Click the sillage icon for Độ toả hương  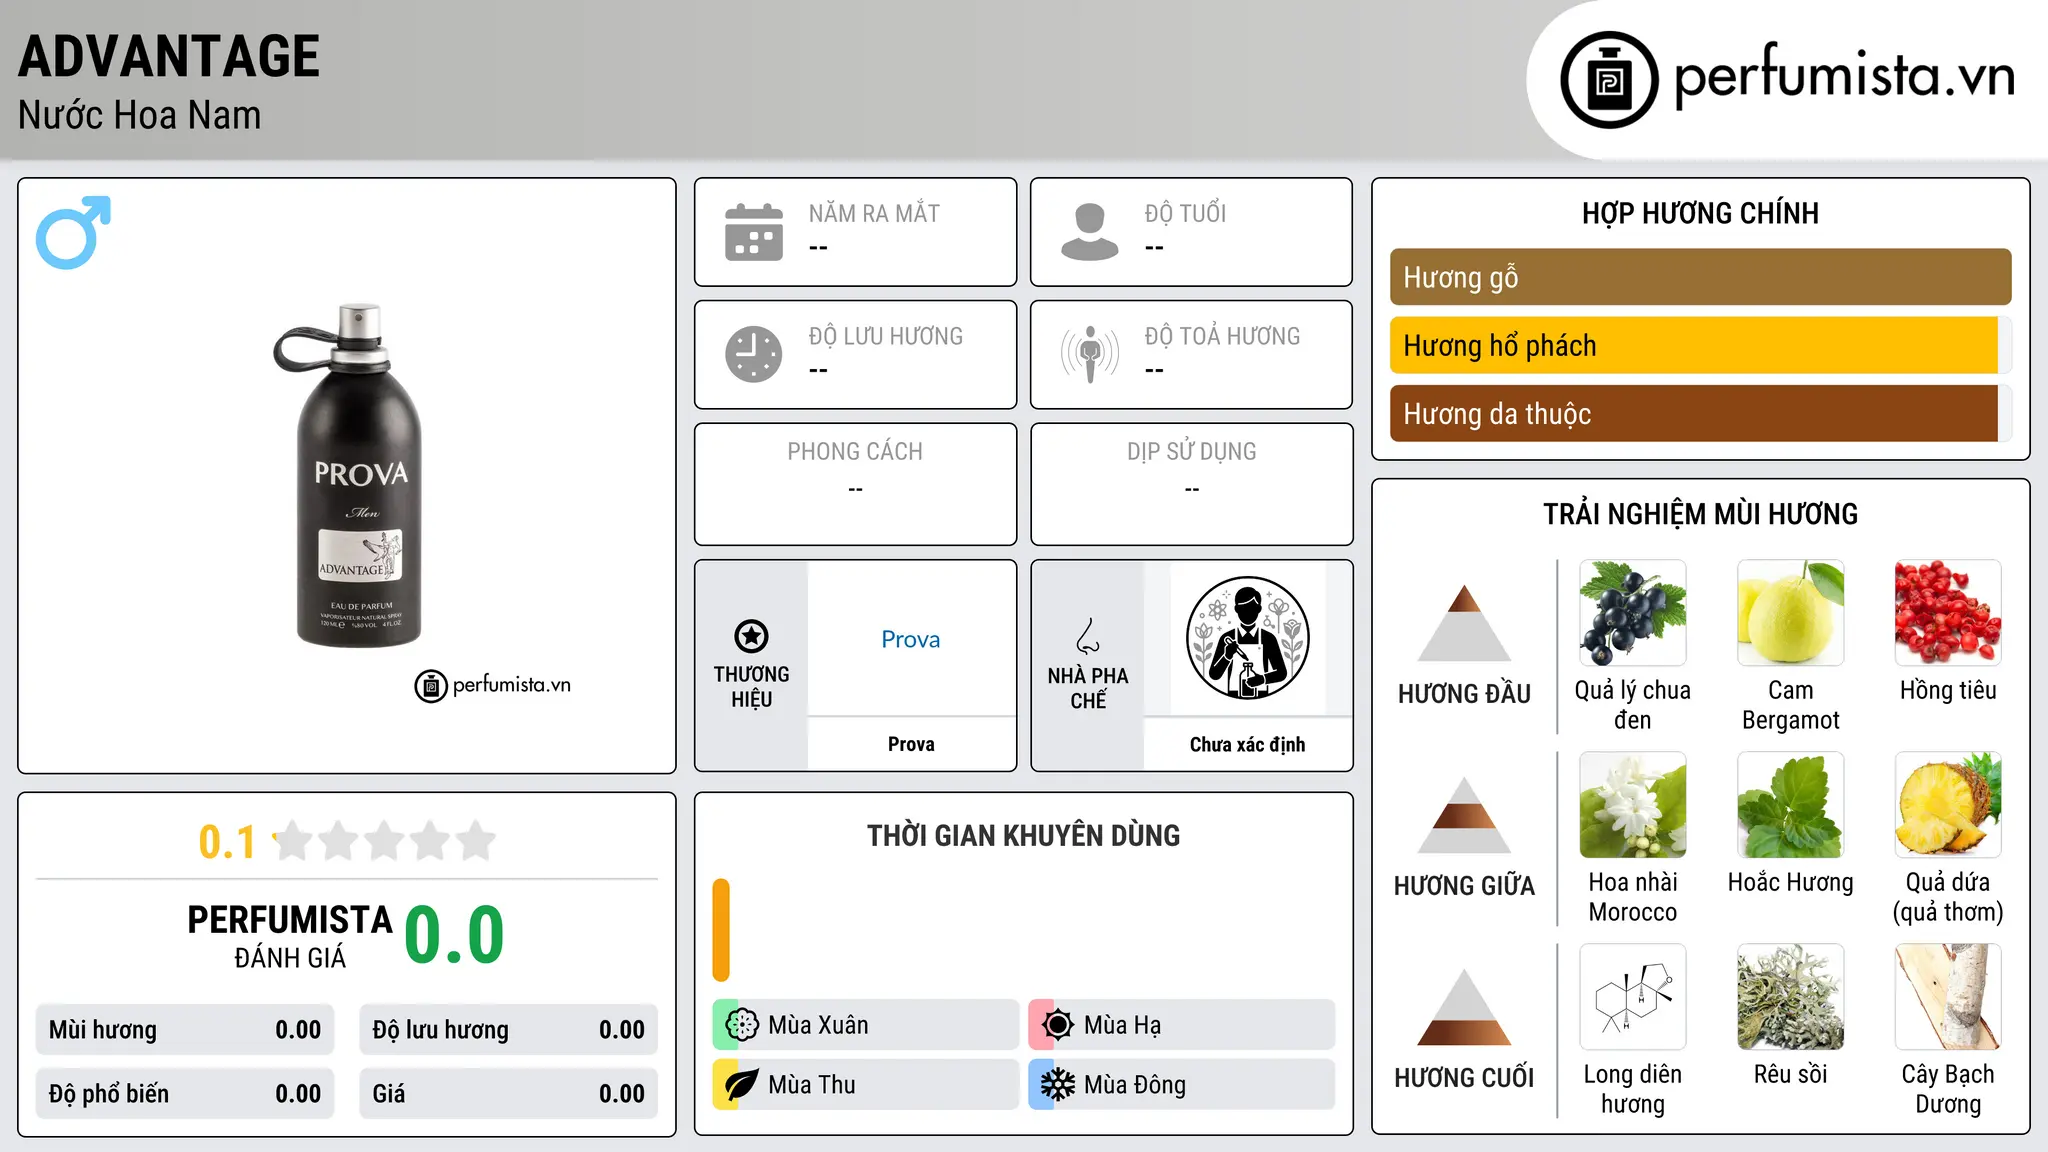click(1090, 354)
